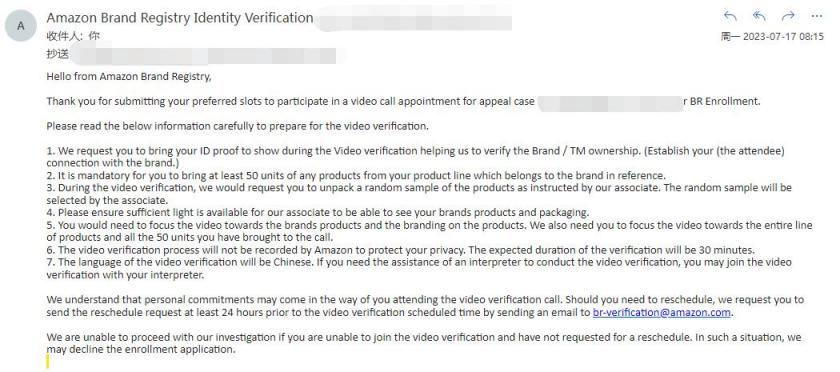This screenshot has height=372, width=840.
Task: Click item 2 about bringing 50 units
Action: coord(356,176)
